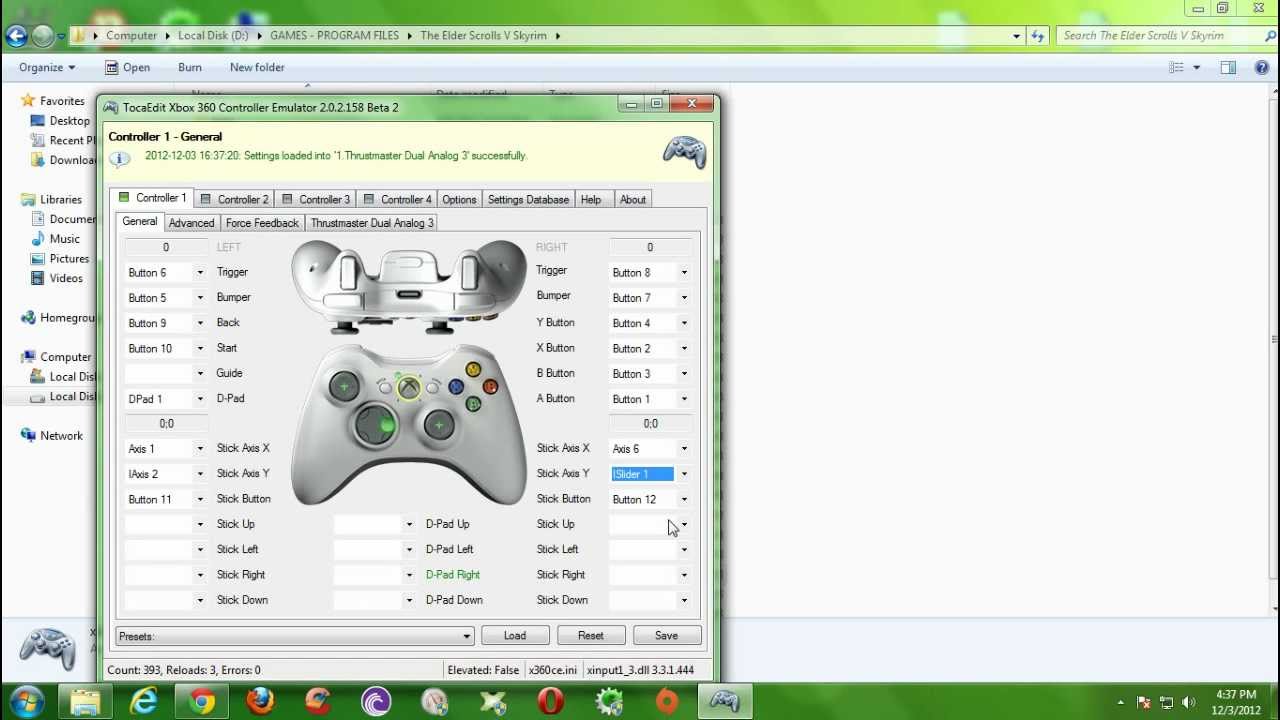
Task: Click the speaker volume tray icon
Action: 1188,702
